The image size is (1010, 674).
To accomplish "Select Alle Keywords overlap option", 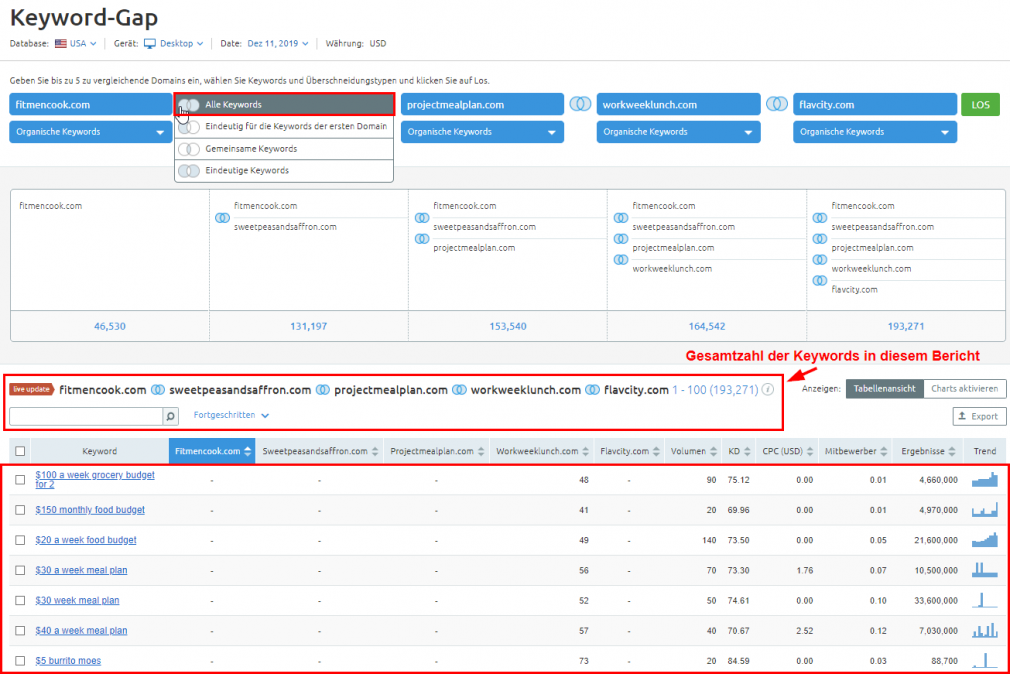I will (284, 104).
